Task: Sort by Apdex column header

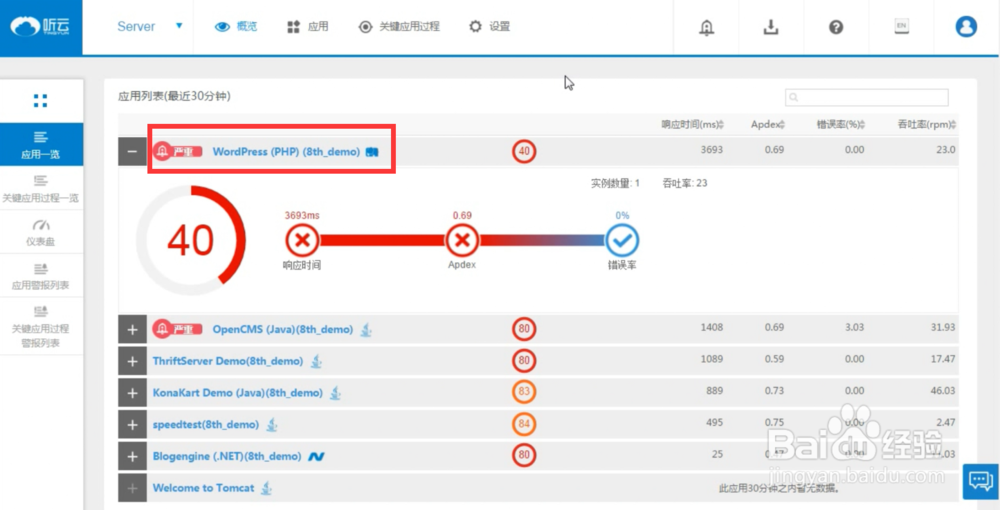Action: [768, 125]
